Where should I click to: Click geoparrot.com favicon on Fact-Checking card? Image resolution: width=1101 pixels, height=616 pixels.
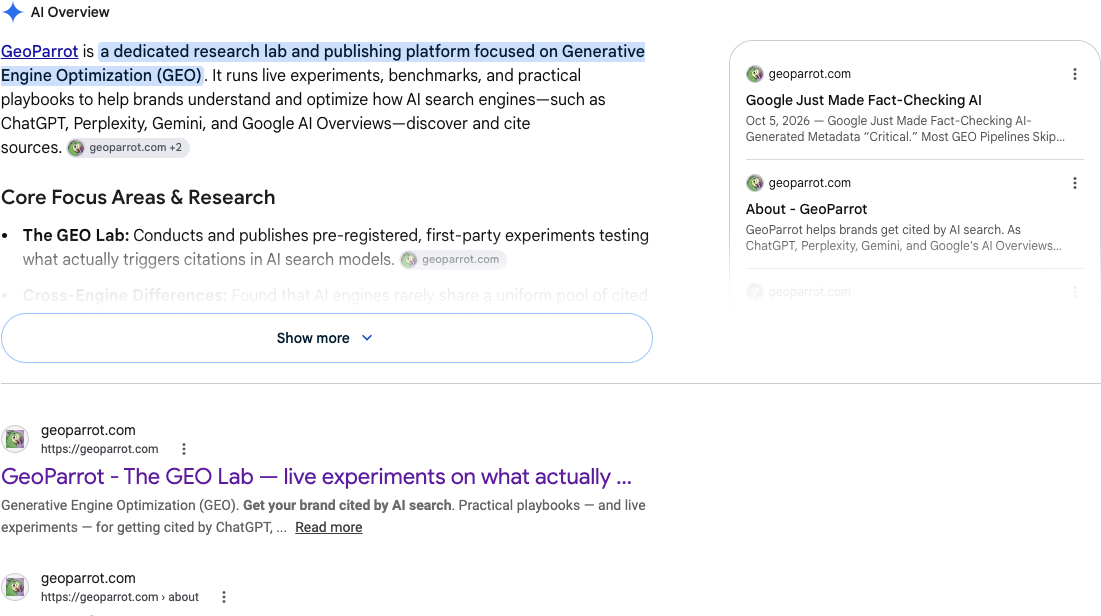(755, 74)
